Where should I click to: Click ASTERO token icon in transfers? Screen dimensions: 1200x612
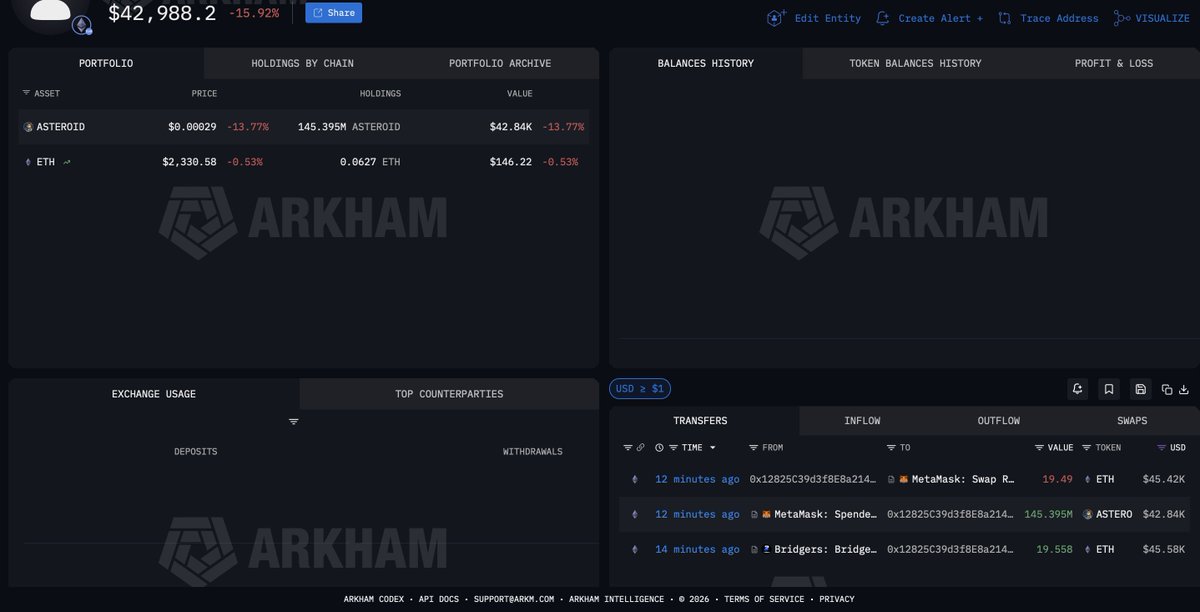pyautogui.click(x=1088, y=515)
